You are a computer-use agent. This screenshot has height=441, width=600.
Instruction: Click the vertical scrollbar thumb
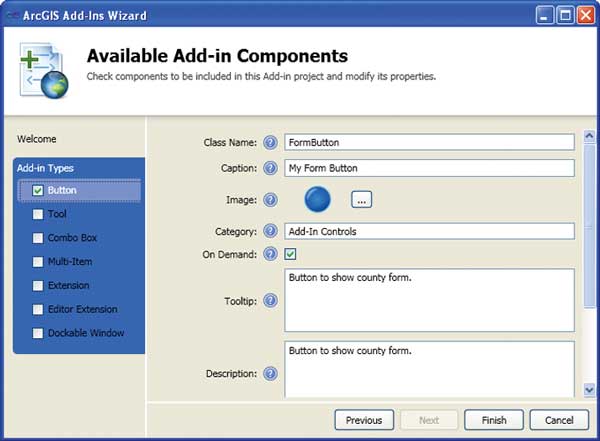pos(589,225)
